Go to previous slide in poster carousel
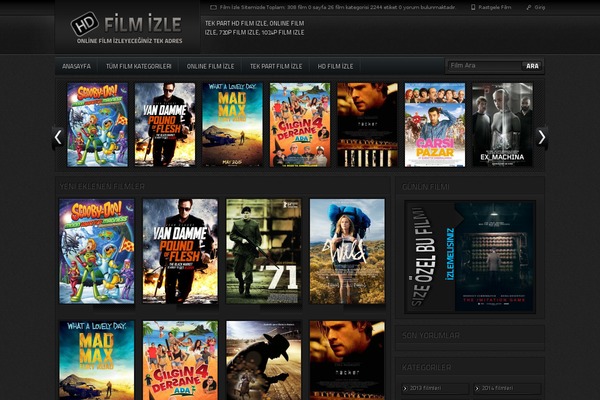This screenshot has height=400, width=600. 58,137
